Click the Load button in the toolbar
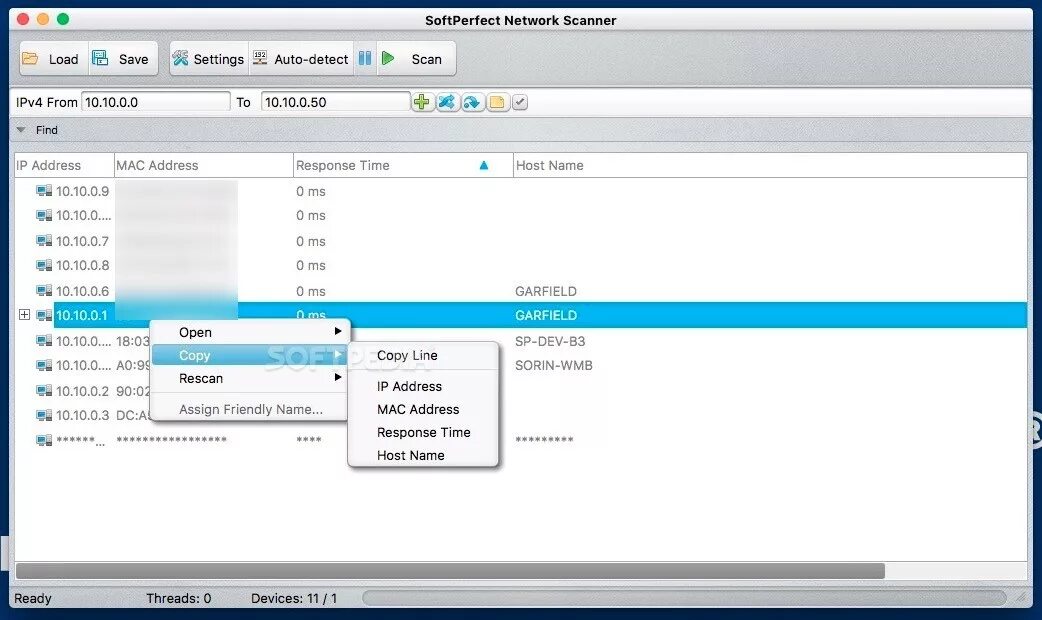Image resolution: width=1042 pixels, height=620 pixels. [53, 59]
